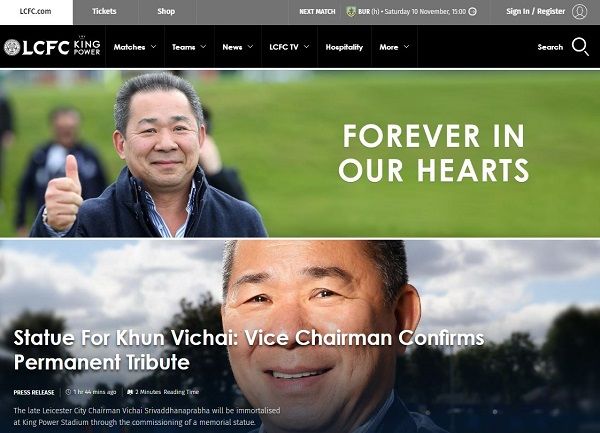Click the Leicester City fox crest logo

(x=12, y=47)
